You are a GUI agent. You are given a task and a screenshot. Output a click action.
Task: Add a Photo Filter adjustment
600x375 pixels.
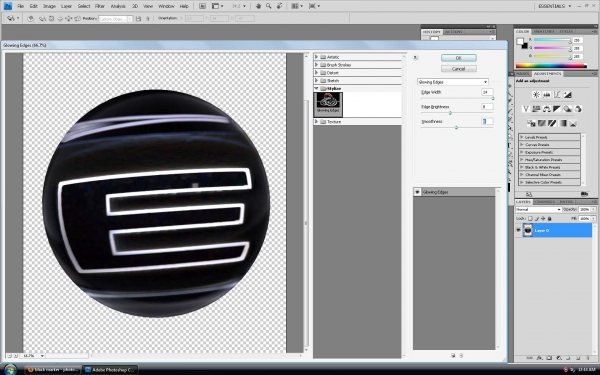[567, 109]
